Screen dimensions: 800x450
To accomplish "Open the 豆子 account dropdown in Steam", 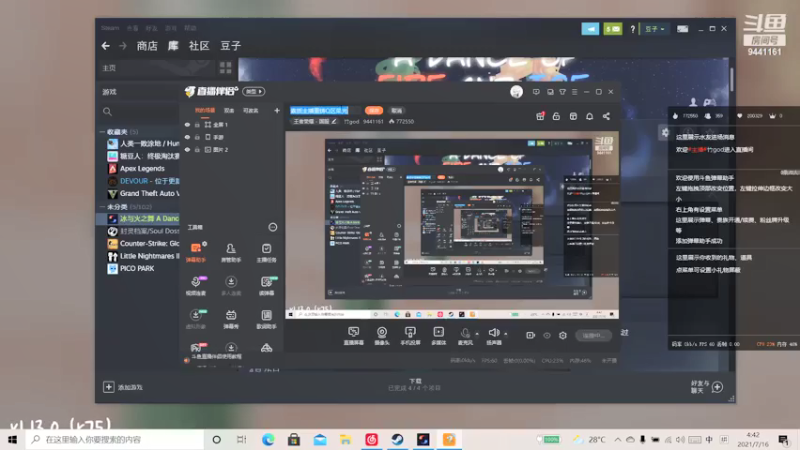I will pyautogui.click(x=655, y=29).
